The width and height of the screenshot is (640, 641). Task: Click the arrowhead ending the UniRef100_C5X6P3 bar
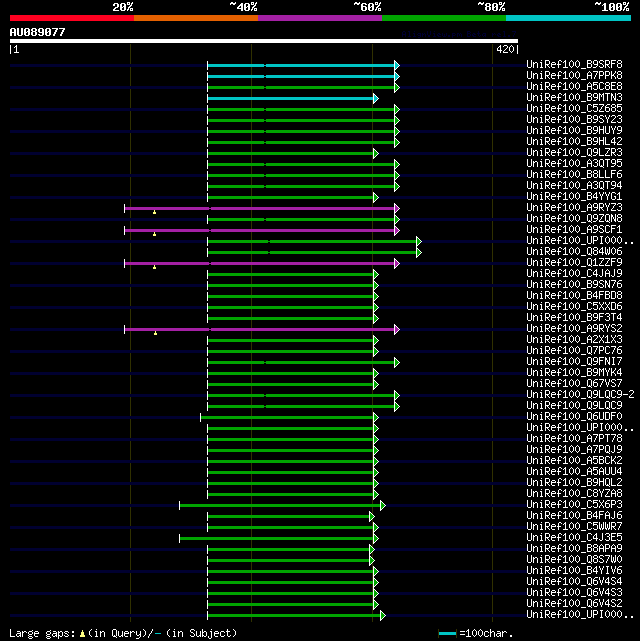[x=383, y=506]
